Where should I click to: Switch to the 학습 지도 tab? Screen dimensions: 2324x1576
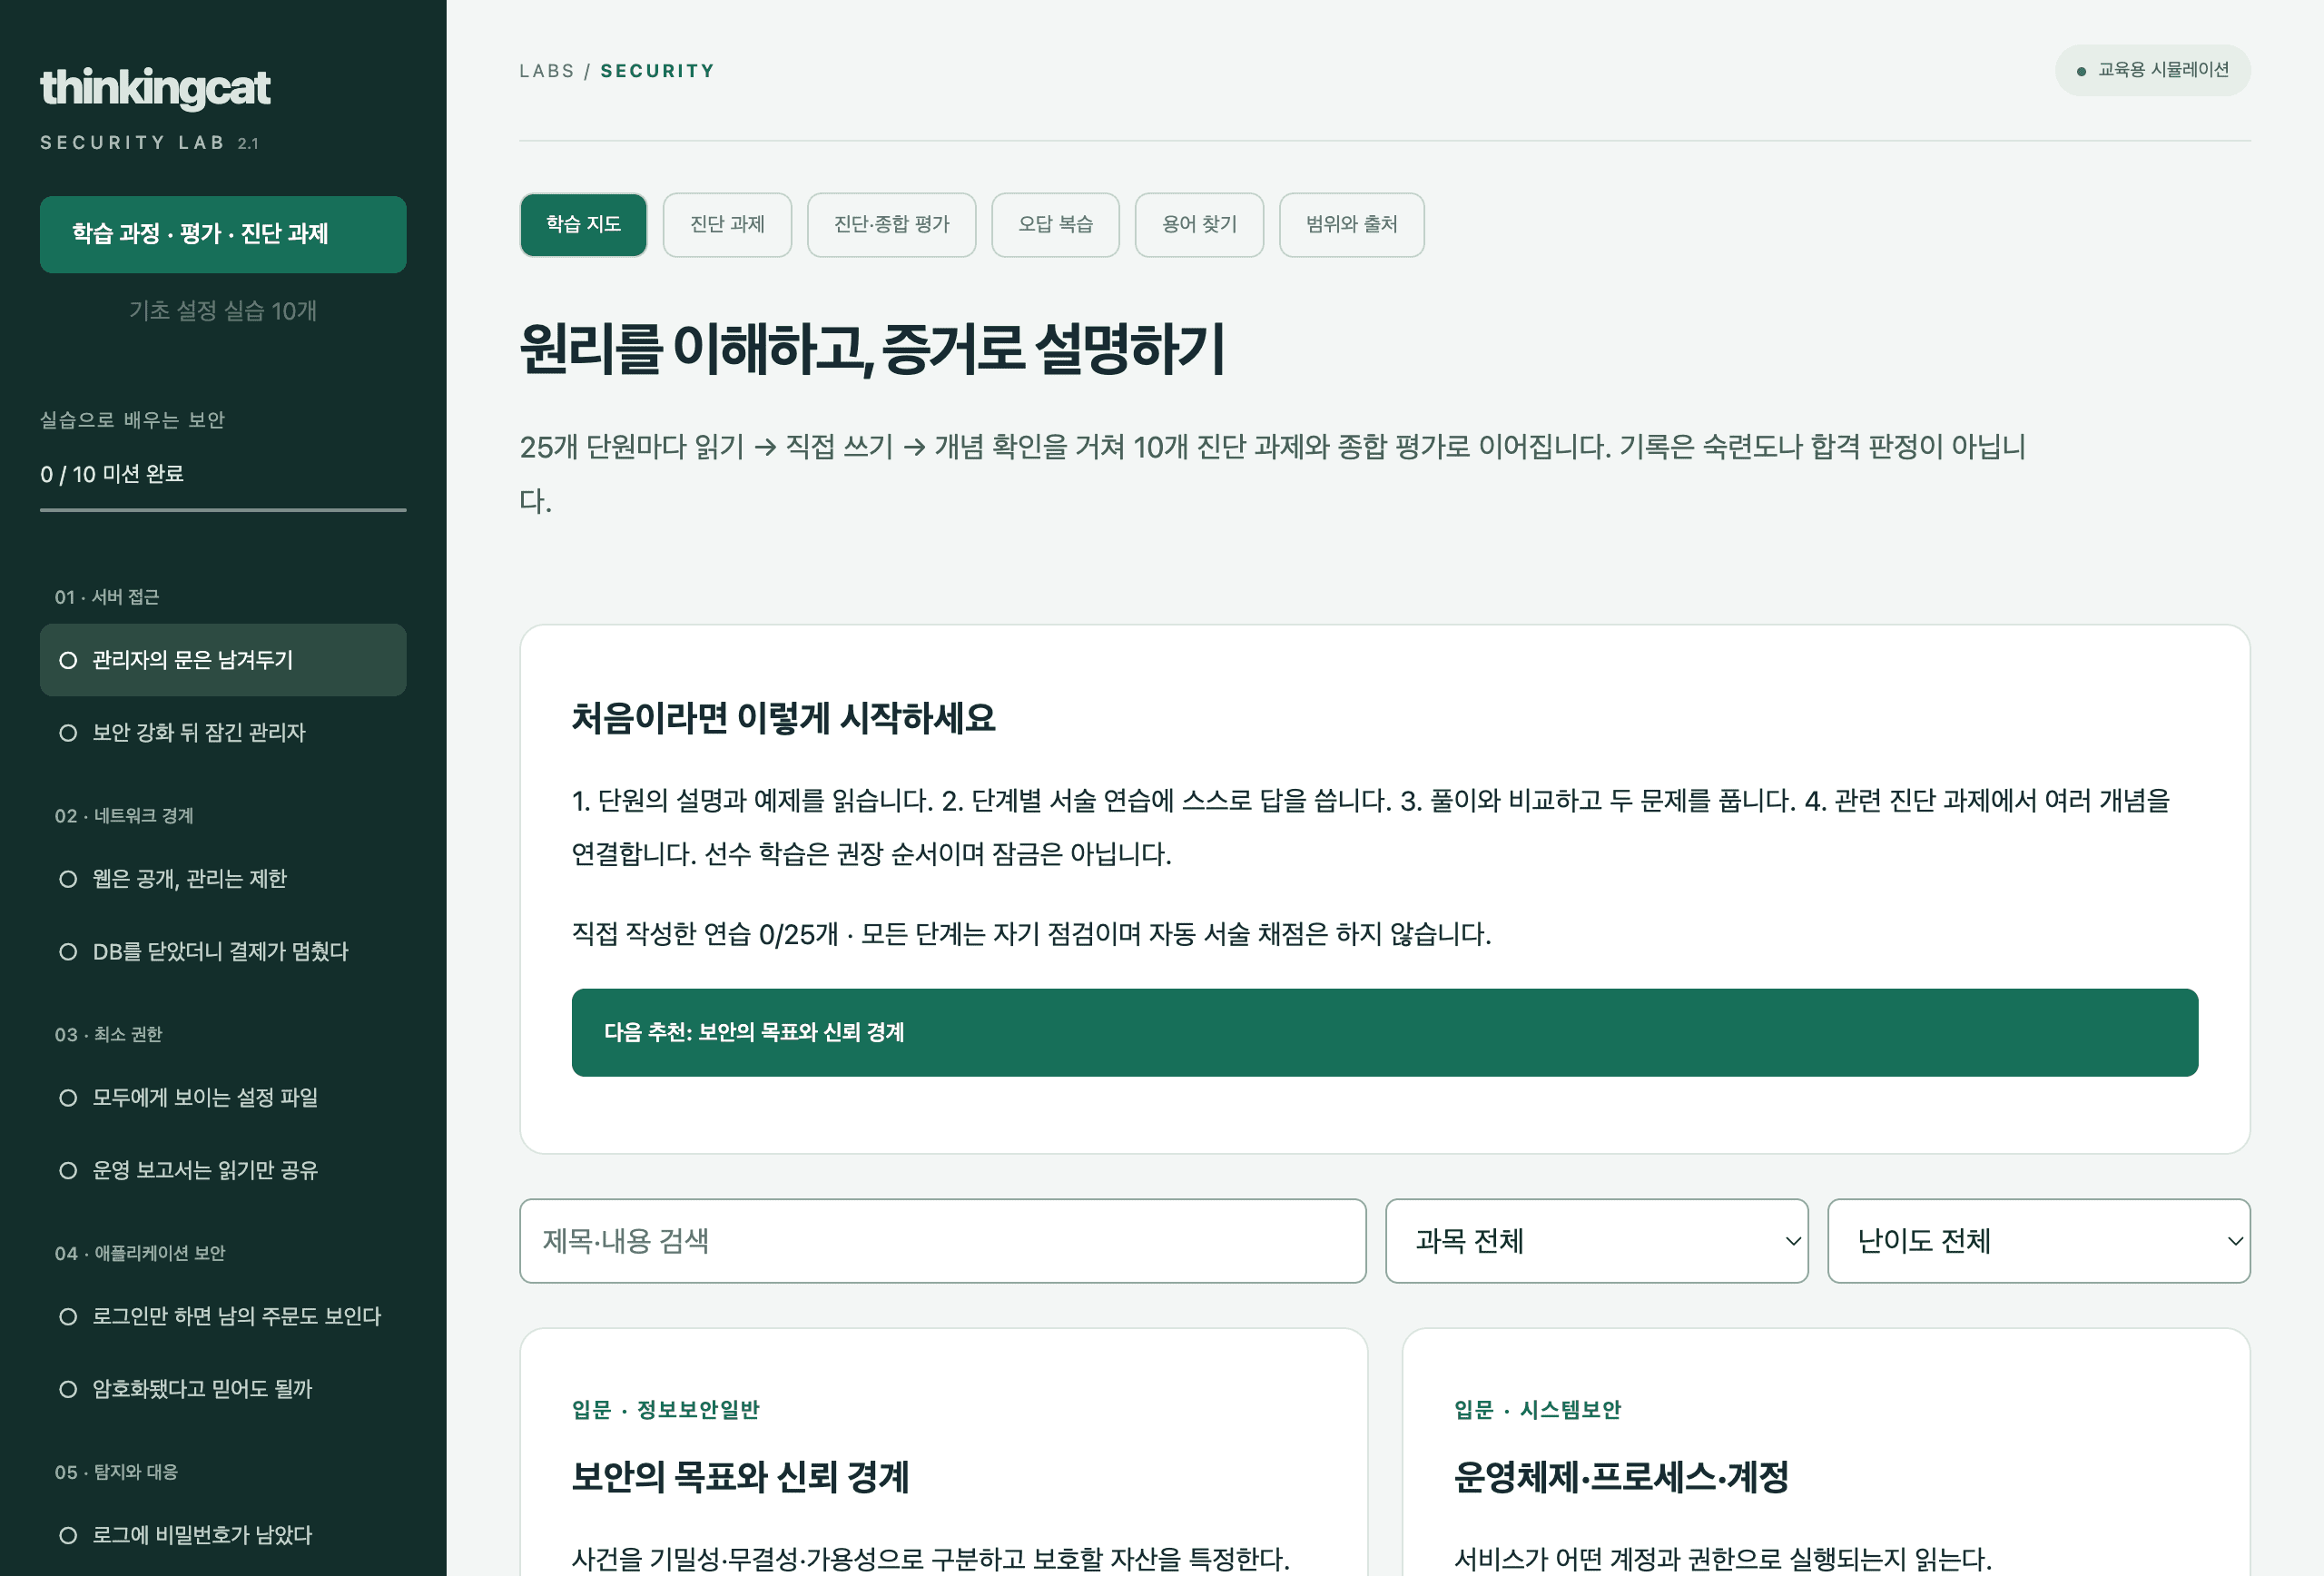pyautogui.click(x=583, y=224)
